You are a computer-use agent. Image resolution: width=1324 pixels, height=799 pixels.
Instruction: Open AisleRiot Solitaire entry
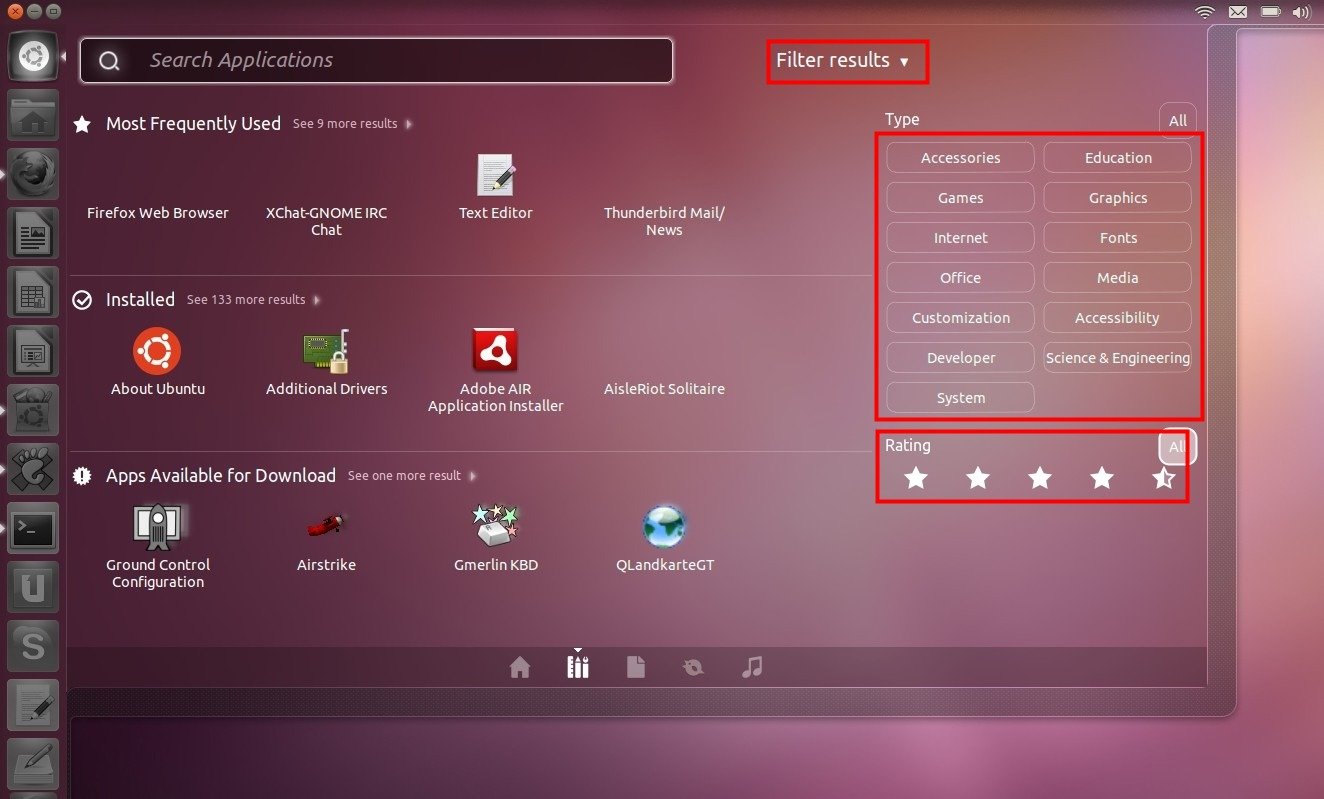pyautogui.click(x=664, y=389)
